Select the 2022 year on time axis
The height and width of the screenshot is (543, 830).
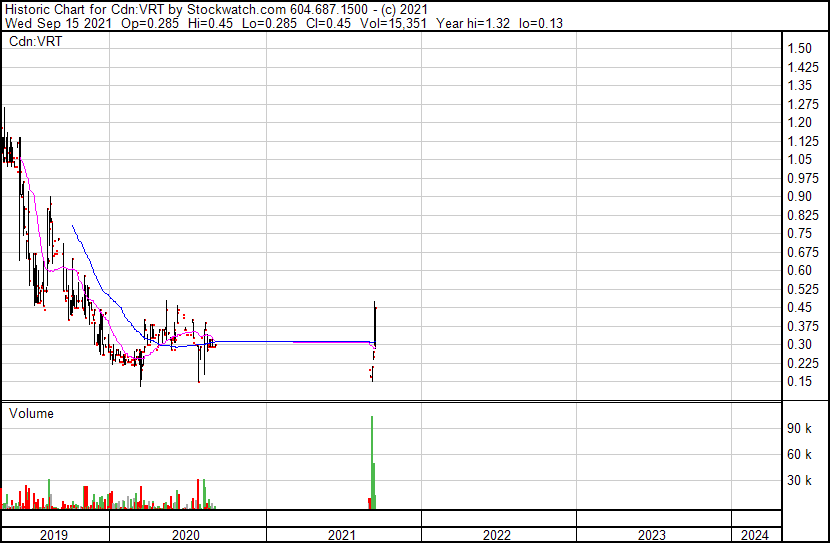(x=497, y=535)
